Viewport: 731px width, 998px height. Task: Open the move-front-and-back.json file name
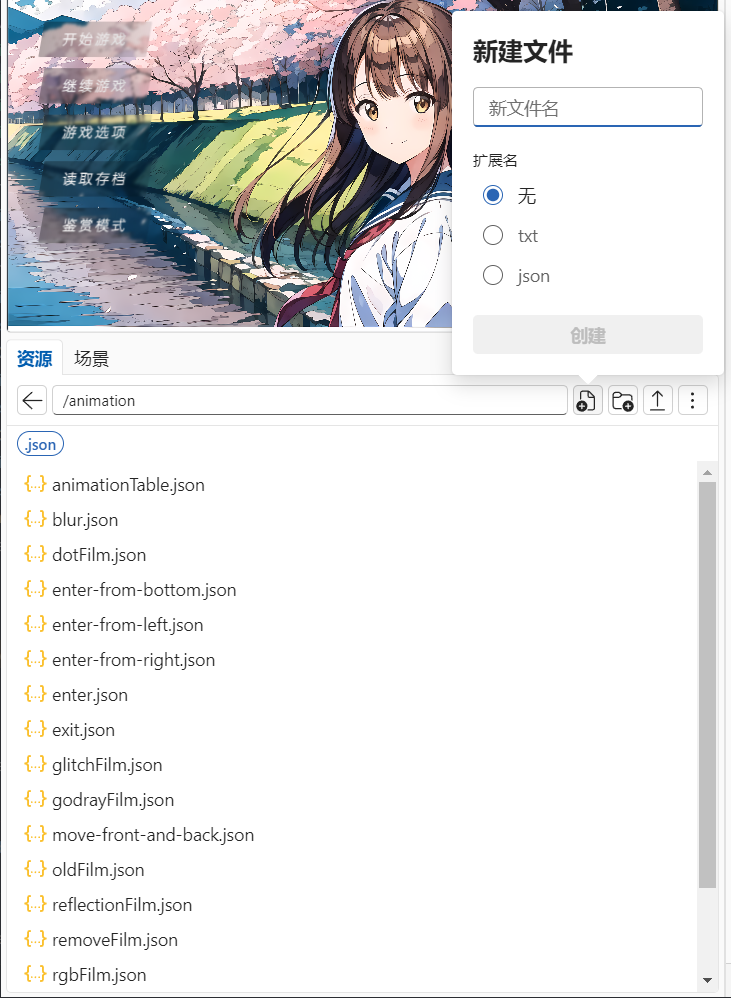pos(153,835)
